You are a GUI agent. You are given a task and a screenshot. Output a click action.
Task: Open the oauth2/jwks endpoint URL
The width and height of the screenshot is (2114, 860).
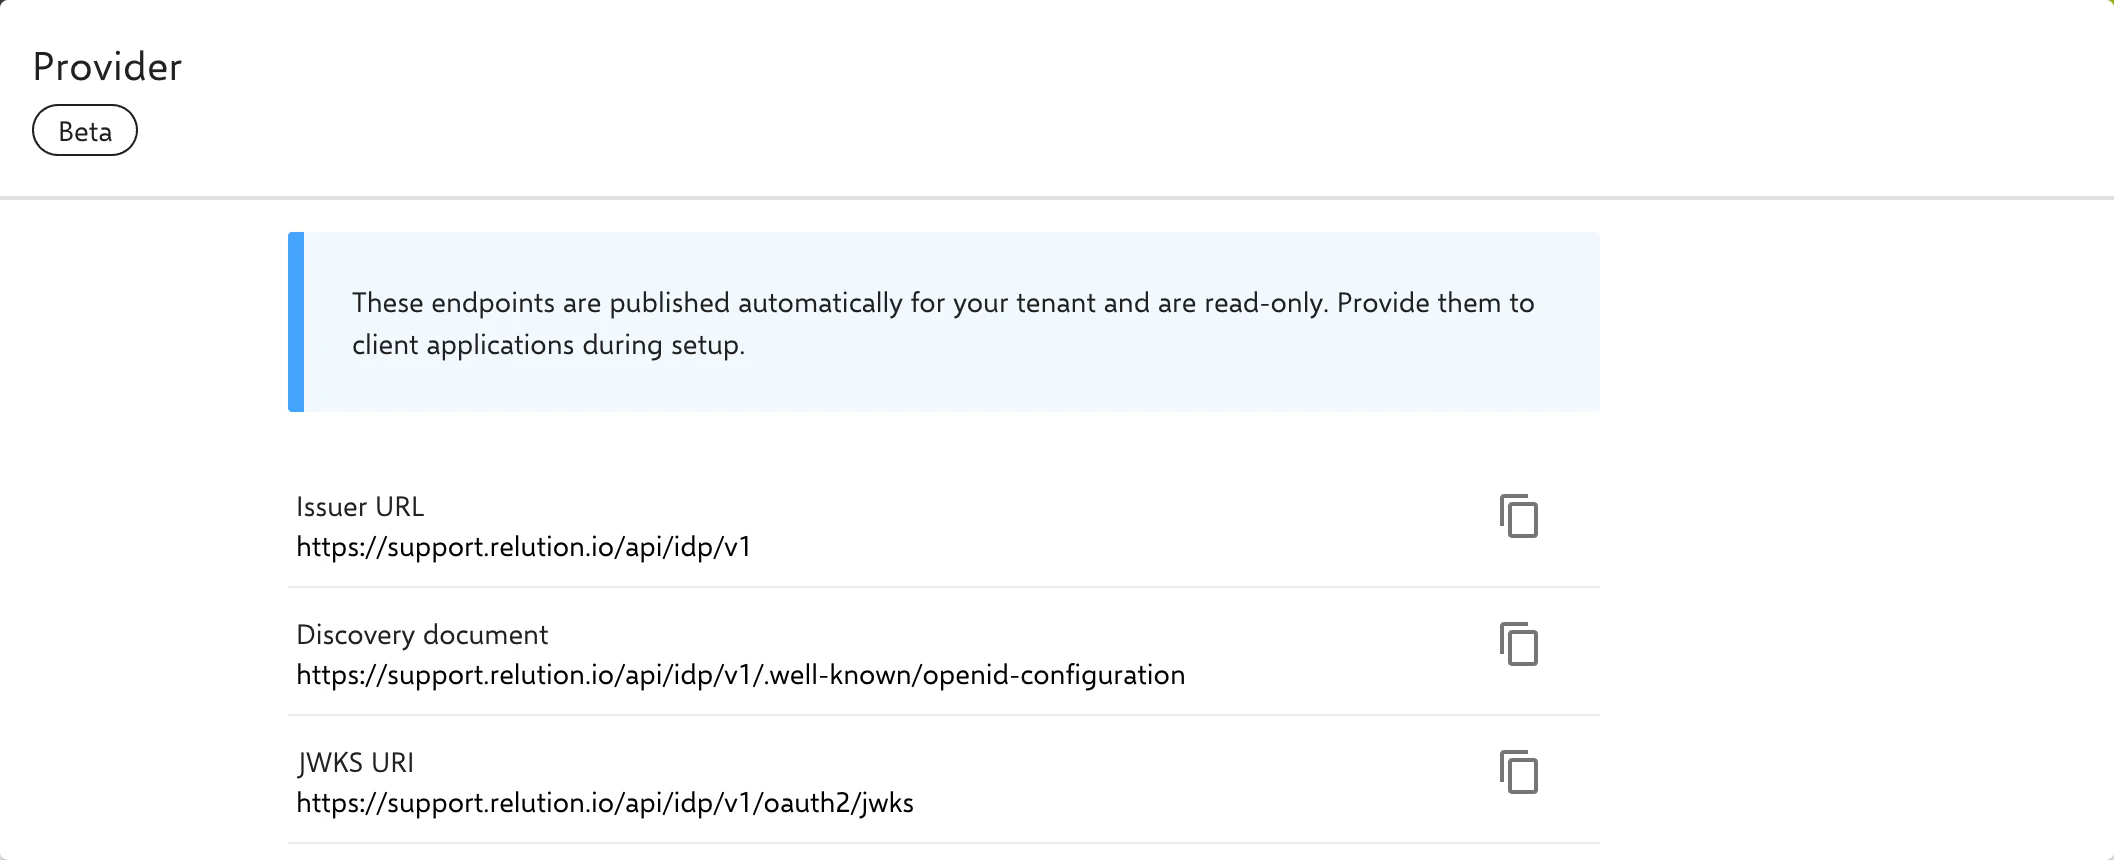(x=605, y=803)
